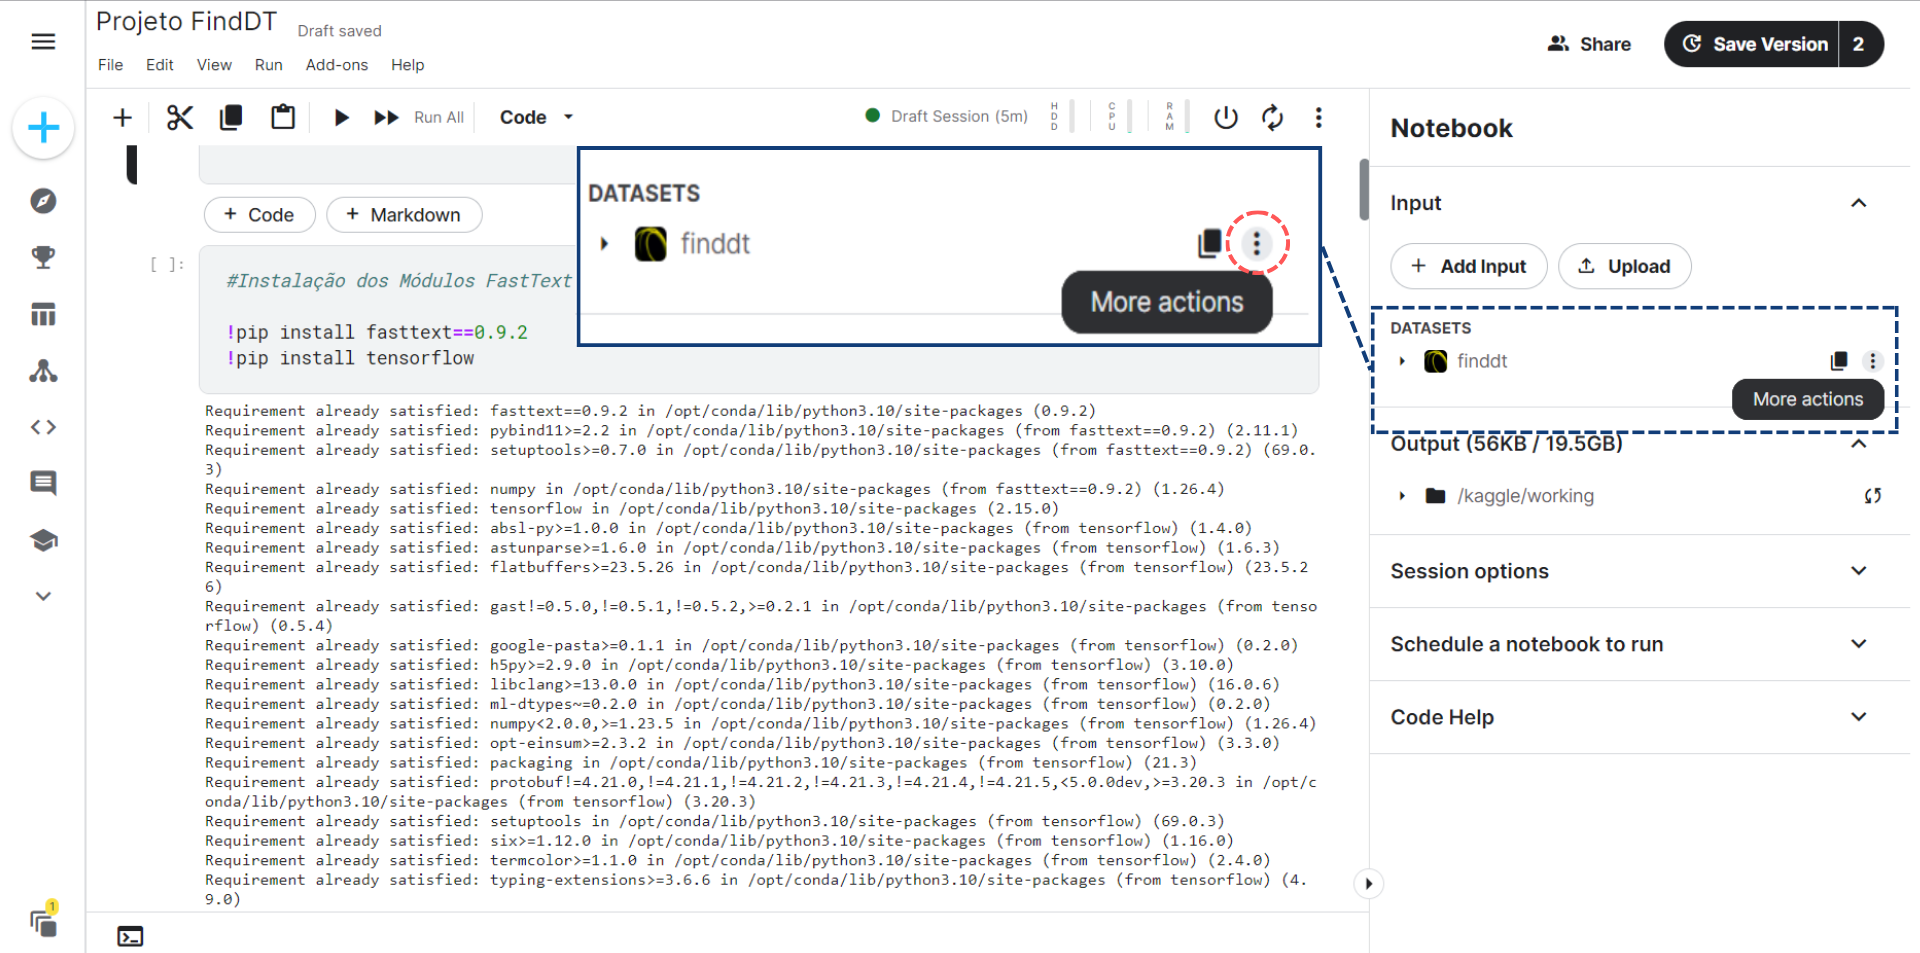
Task: Click the restart session refresh icon
Action: [x=1272, y=118]
